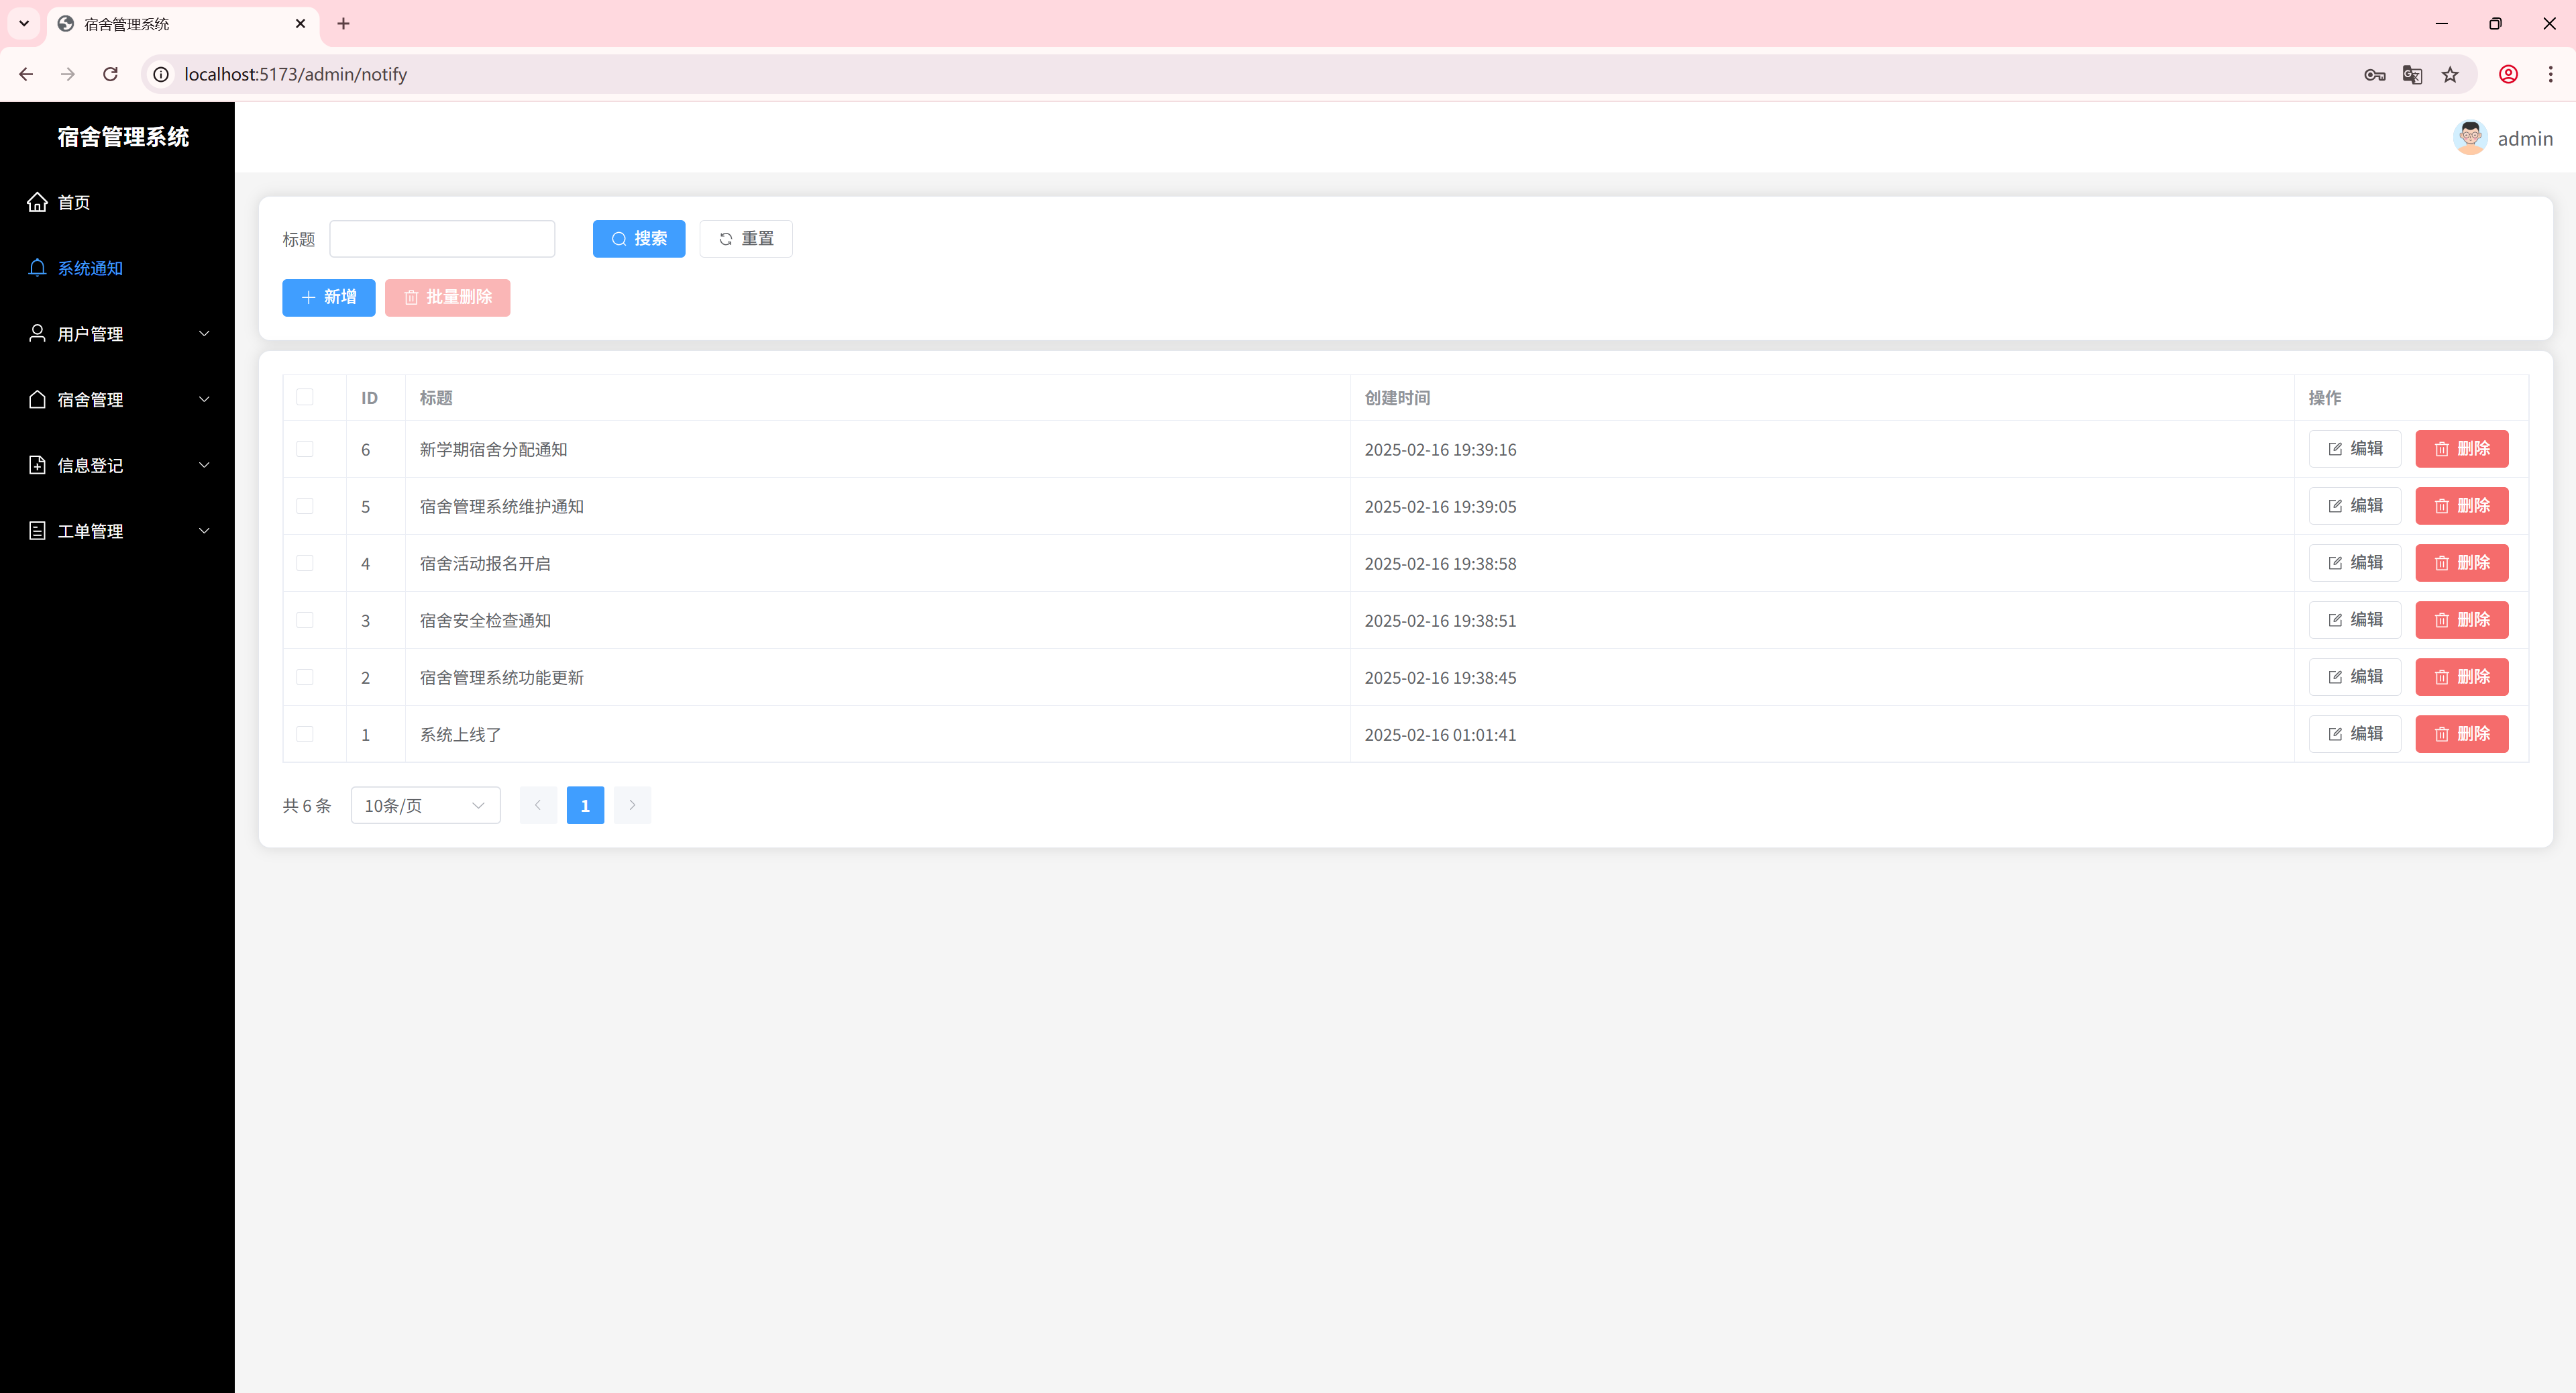The width and height of the screenshot is (2576, 1393).
Task: Focus the 标题 search input field
Action: tap(442, 238)
